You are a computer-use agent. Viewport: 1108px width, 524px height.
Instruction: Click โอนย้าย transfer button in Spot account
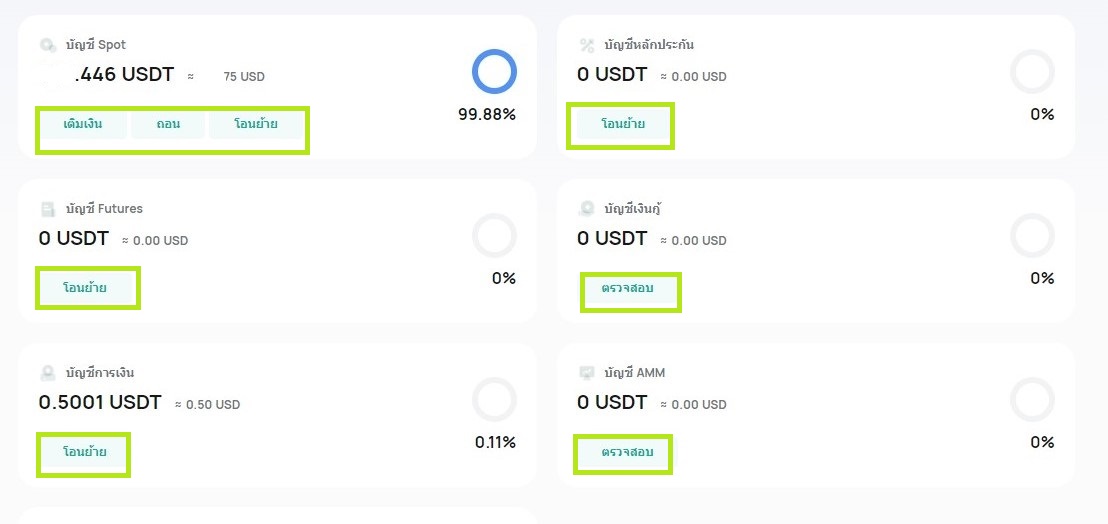(x=256, y=125)
